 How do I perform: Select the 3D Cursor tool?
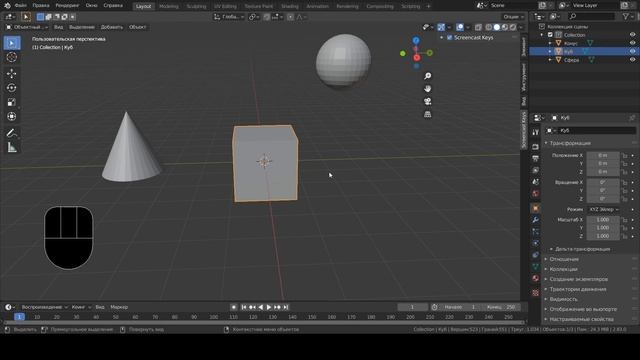12,57
